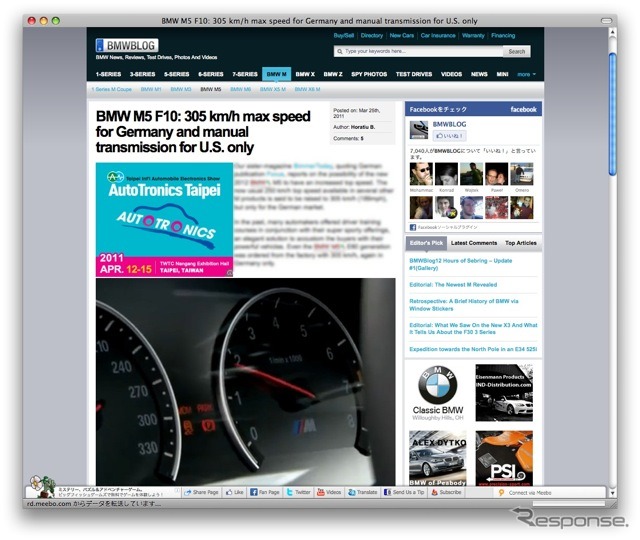
Task: Select BMW X5 M submenu link
Action: 273,89
